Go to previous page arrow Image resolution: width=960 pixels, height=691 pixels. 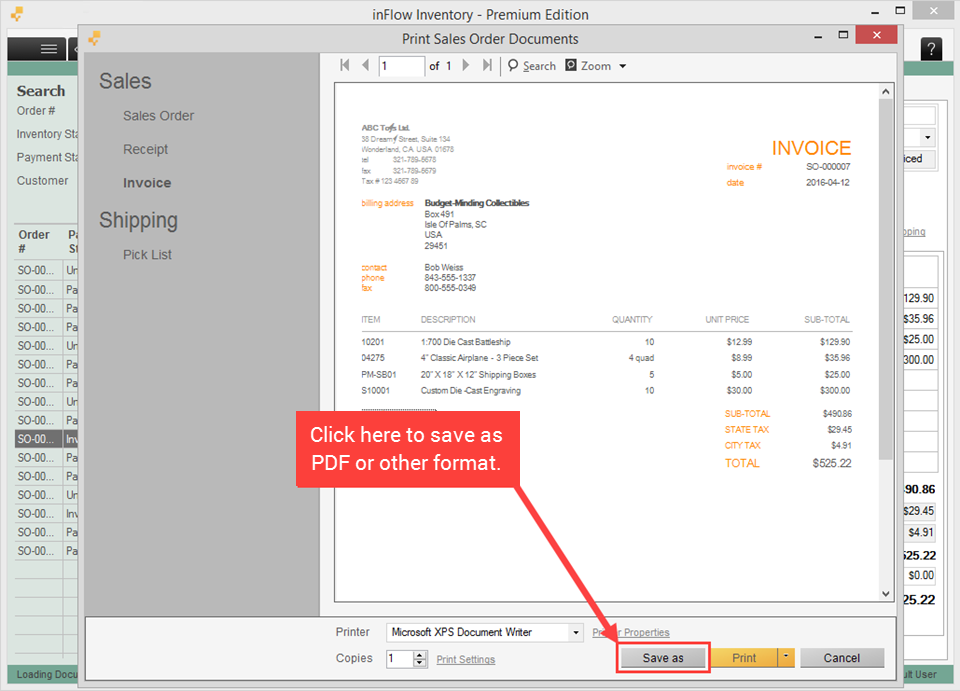(365, 66)
